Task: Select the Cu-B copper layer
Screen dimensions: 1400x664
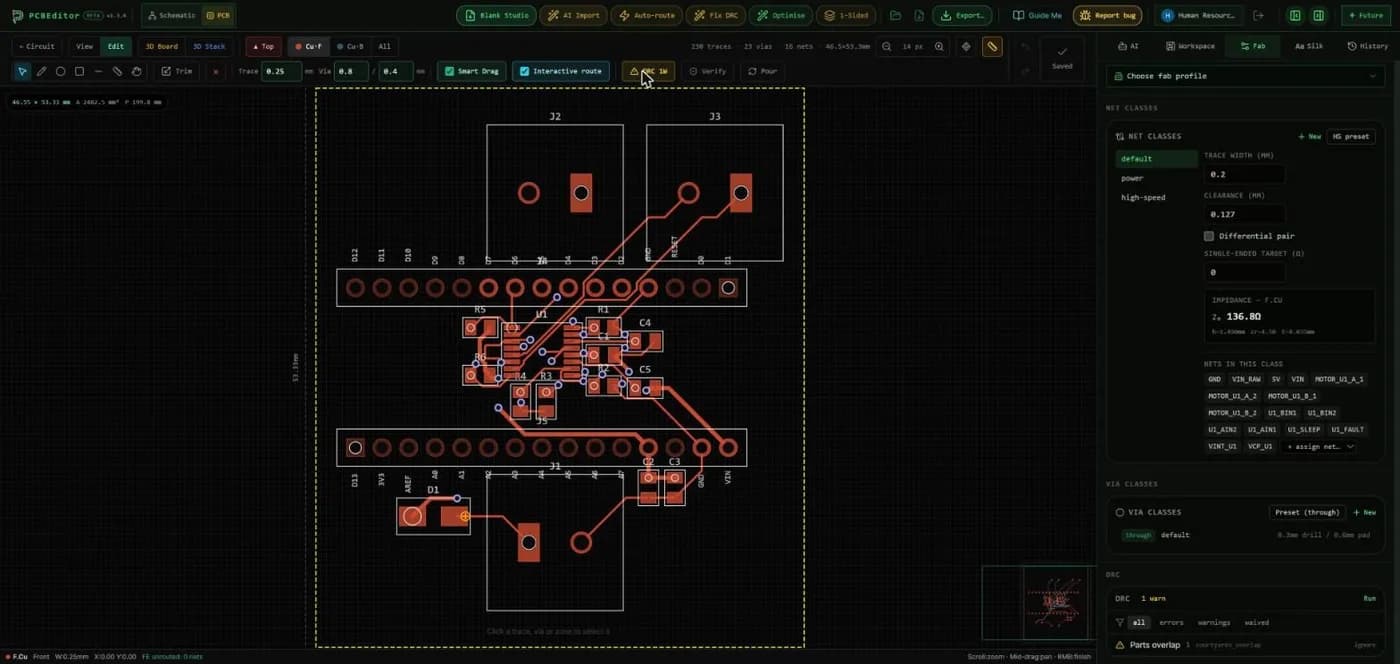Action: [350, 46]
